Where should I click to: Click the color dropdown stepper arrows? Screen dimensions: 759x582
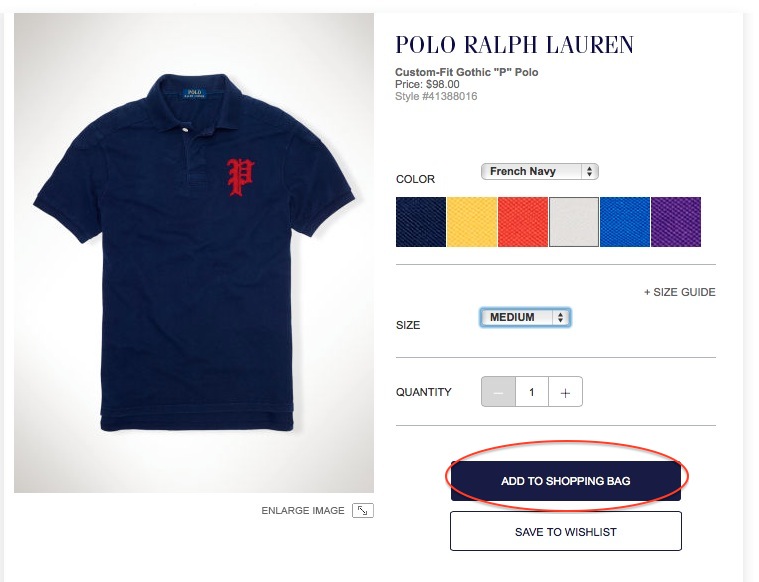click(x=589, y=171)
